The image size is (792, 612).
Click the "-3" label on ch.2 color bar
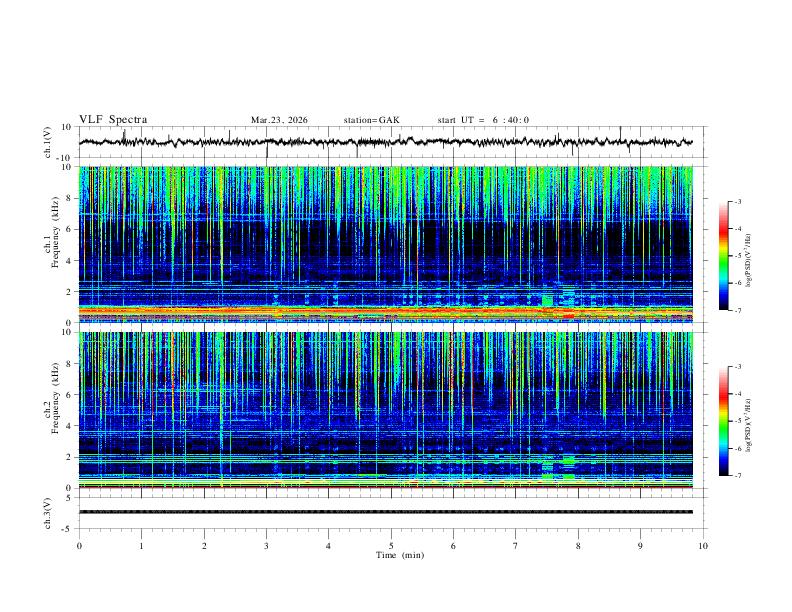coord(738,367)
